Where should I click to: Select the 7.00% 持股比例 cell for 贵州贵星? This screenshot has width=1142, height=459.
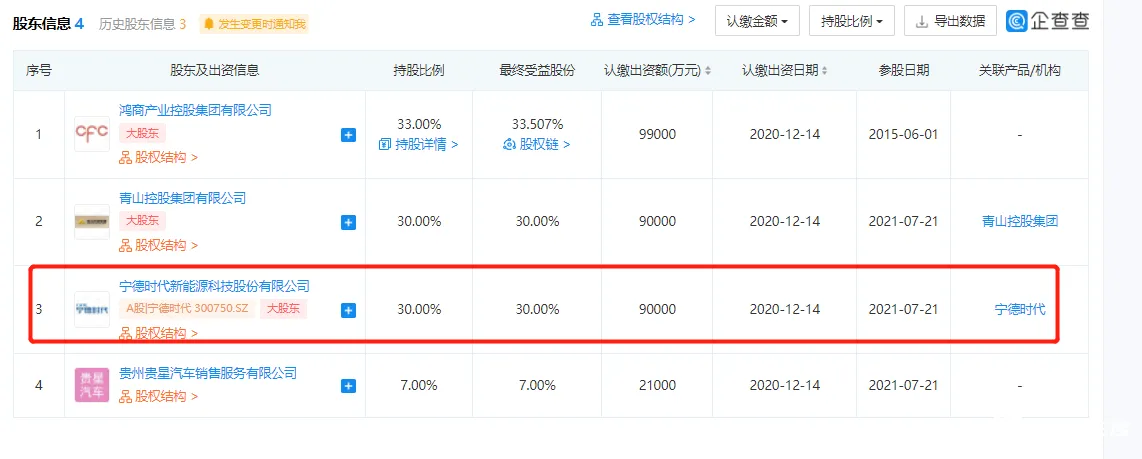tap(419, 385)
